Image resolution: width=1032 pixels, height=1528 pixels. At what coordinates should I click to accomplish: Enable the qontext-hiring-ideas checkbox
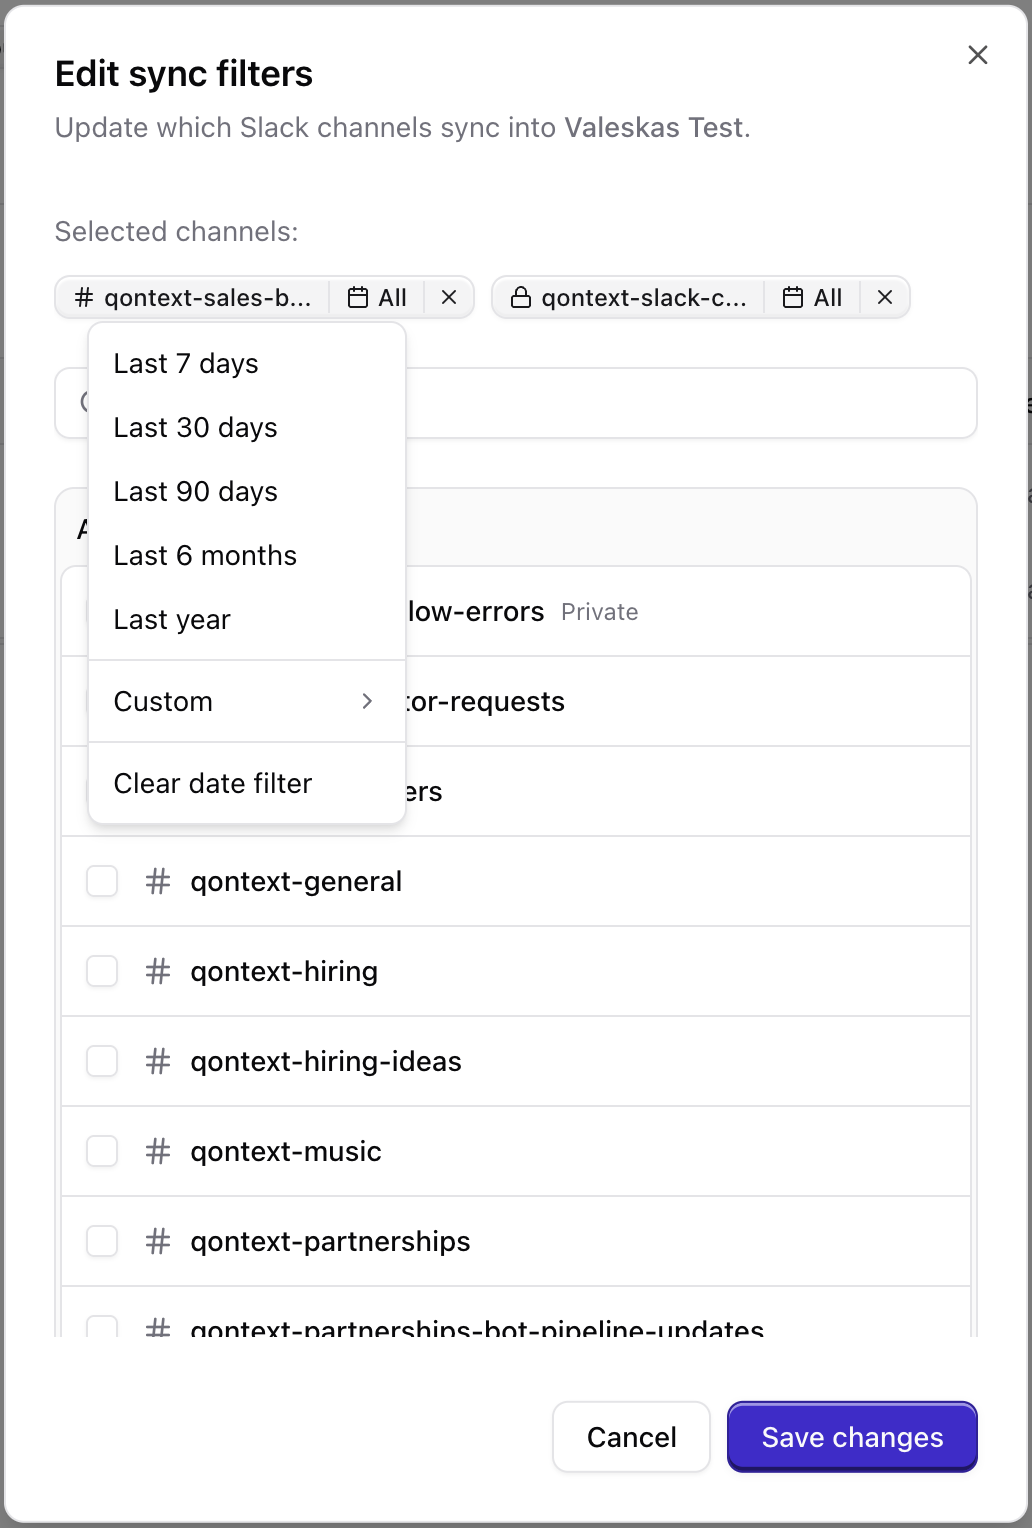pyautogui.click(x=101, y=1061)
